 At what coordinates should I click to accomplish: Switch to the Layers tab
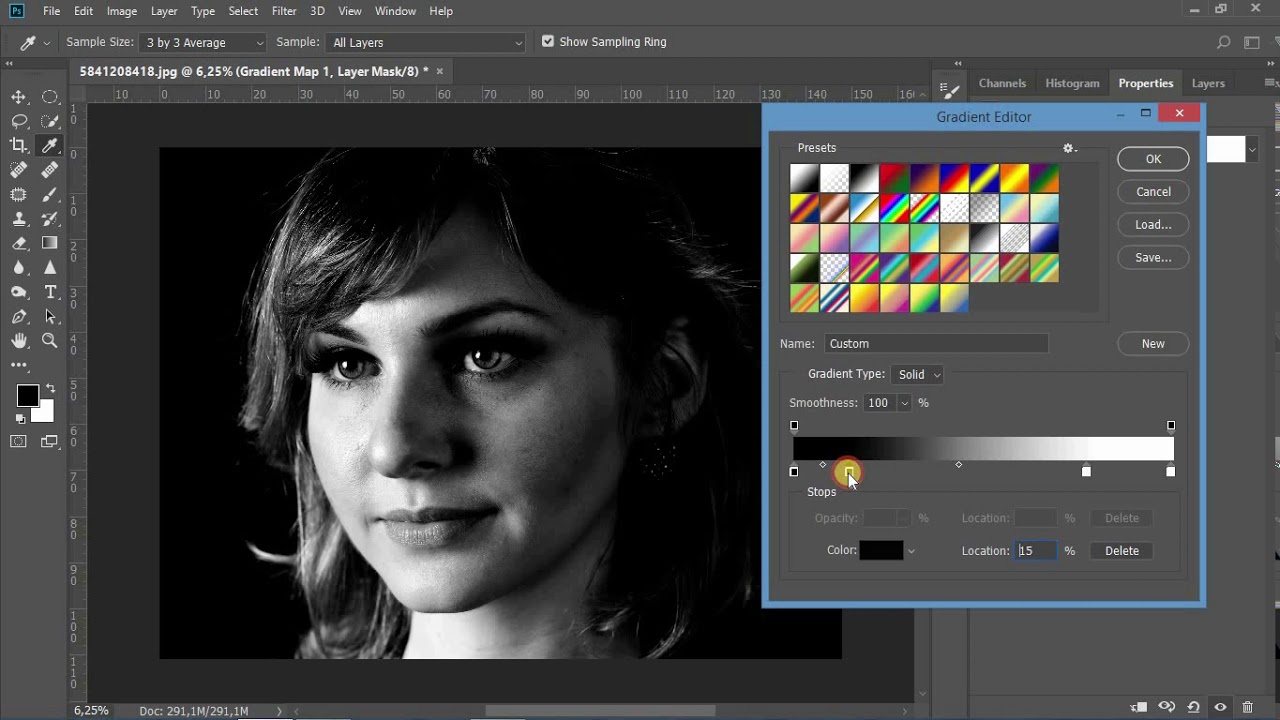pos(1208,83)
